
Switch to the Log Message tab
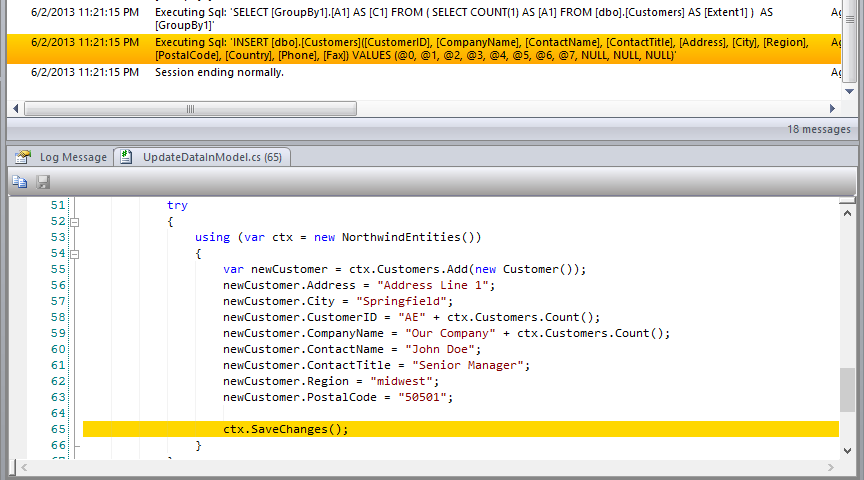[72, 157]
